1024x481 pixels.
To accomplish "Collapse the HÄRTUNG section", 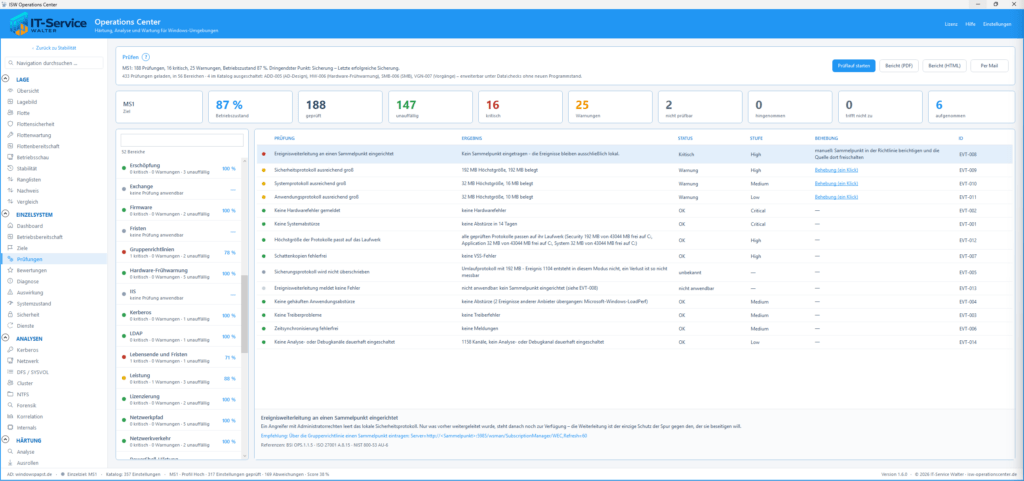I will (x=7, y=441).
